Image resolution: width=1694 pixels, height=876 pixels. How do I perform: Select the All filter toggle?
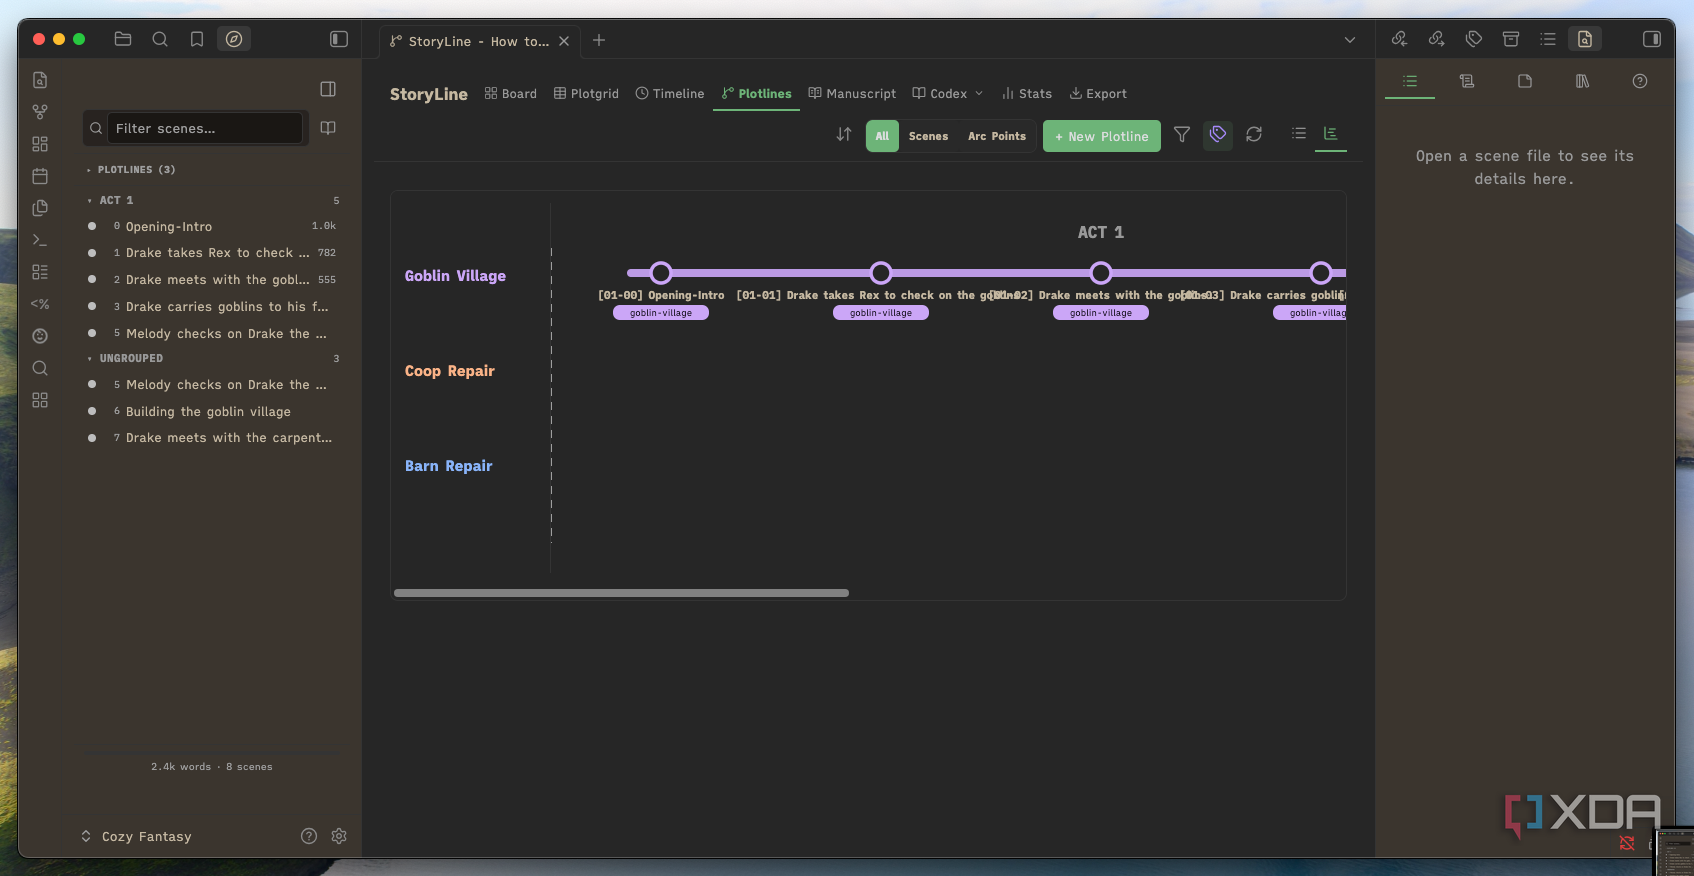pyautogui.click(x=882, y=136)
